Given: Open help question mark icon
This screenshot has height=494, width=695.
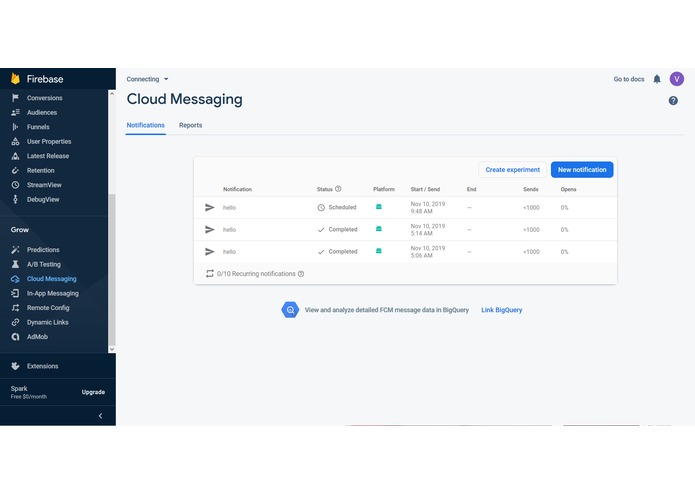Looking at the screenshot, I should (673, 101).
